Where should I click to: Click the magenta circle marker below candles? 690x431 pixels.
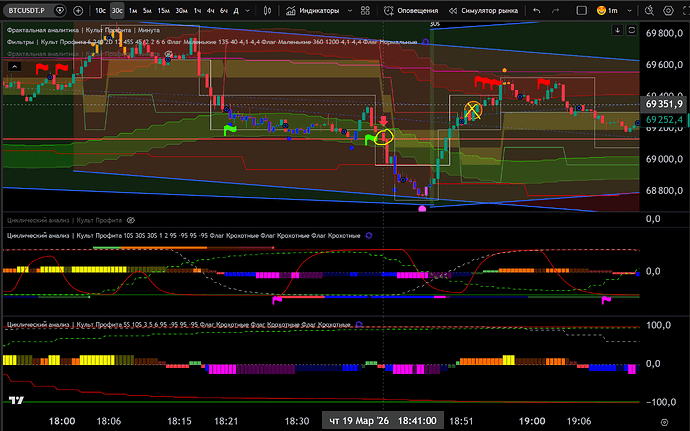[422, 209]
